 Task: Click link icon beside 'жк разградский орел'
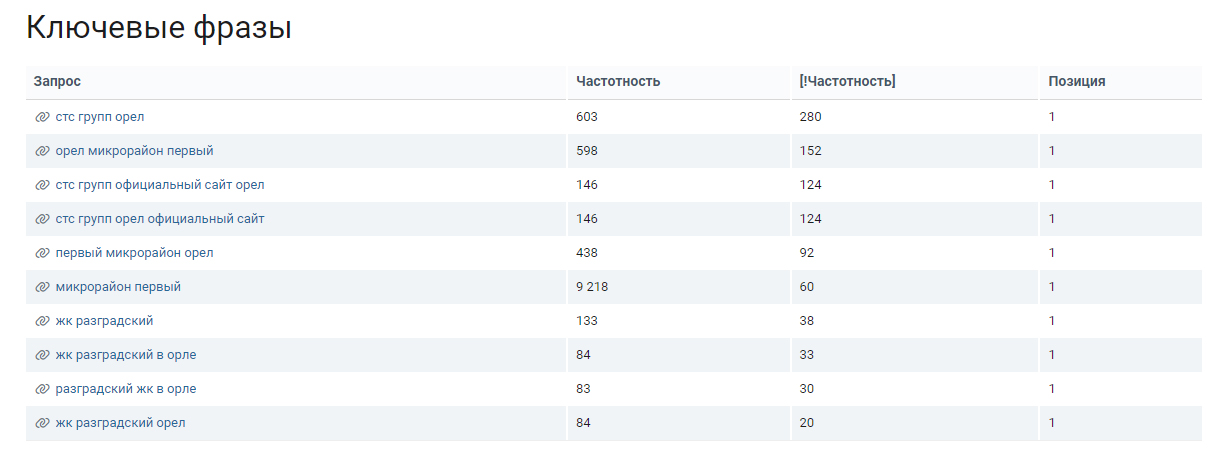click(x=42, y=423)
